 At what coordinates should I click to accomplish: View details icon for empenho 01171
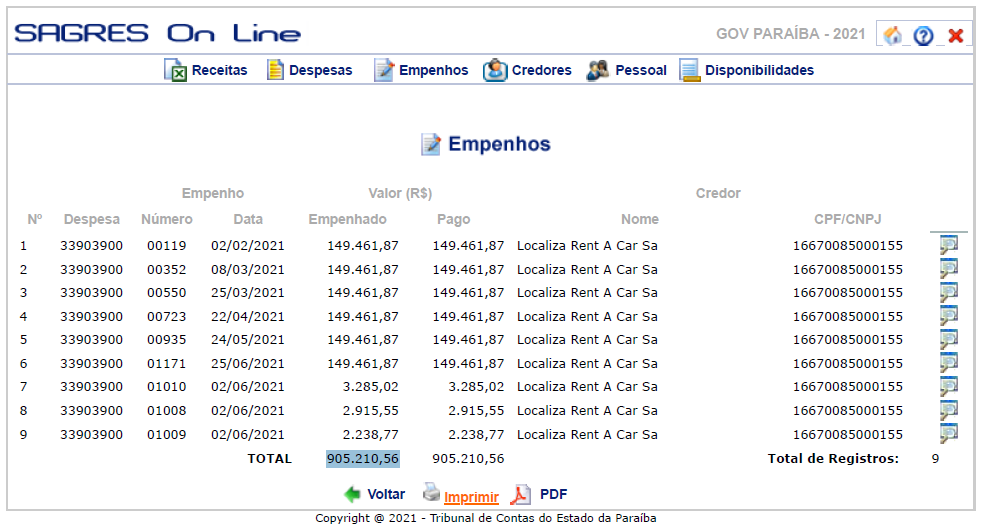pyautogui.click(x=948, y=363)
